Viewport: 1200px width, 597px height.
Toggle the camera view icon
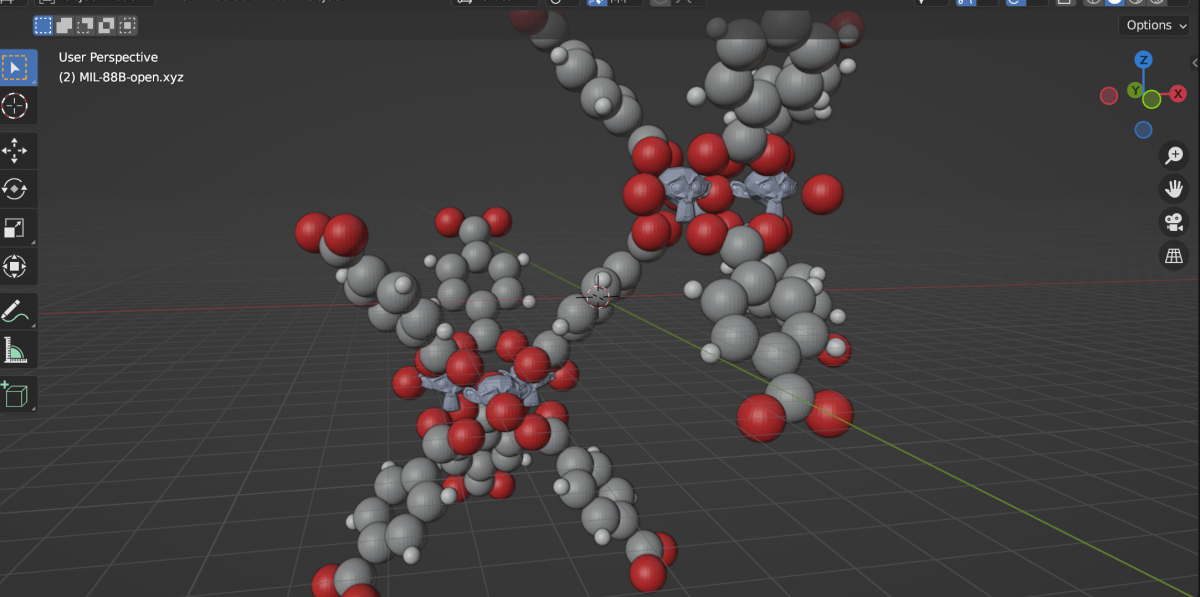(1174, 222)
